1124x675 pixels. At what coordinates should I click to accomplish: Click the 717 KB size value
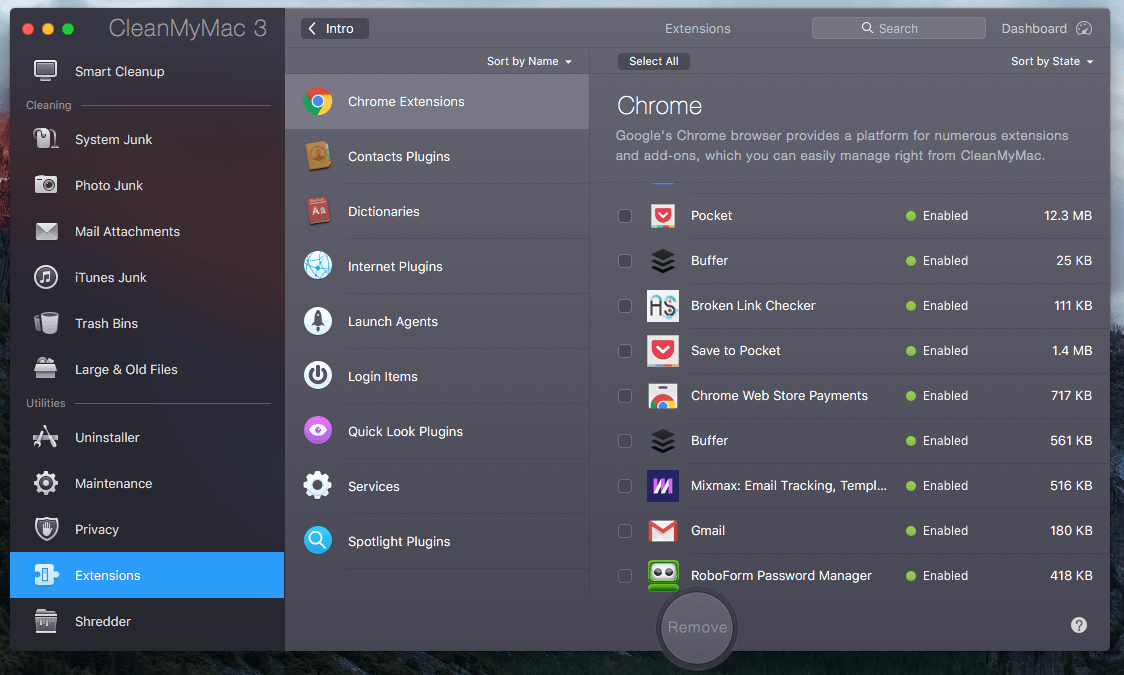point(1071,396)
